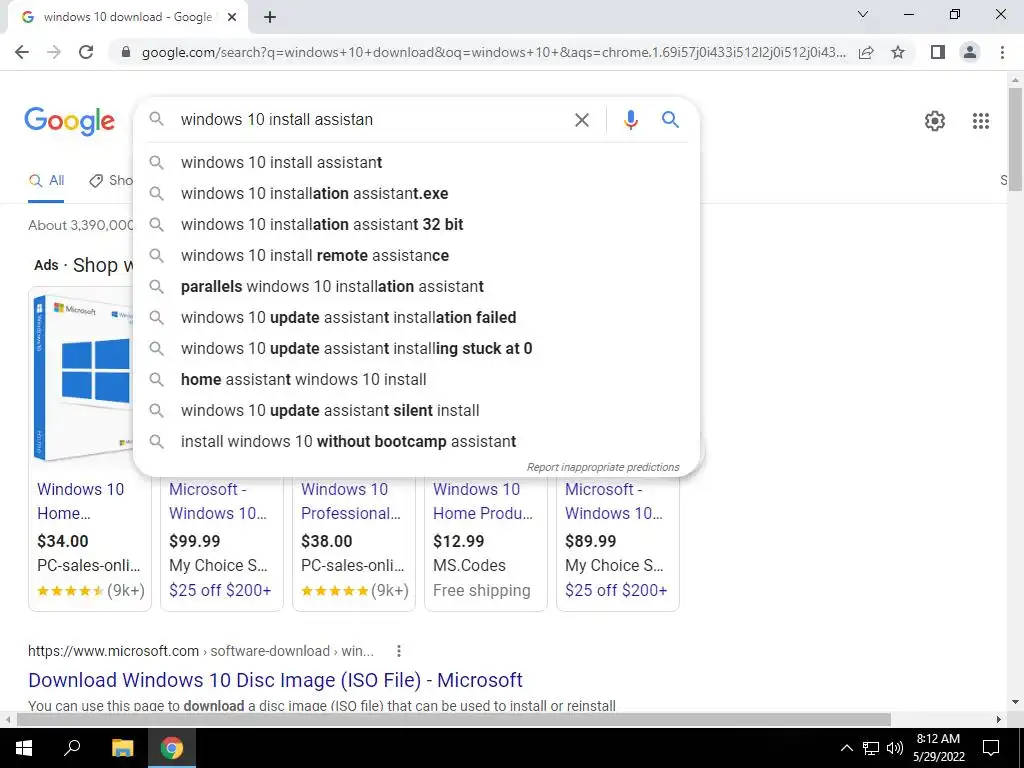Select suggestion 'parallels windows 10 installation assistant'
Viewport: 1024px width, 768px height.
[416, 287]
